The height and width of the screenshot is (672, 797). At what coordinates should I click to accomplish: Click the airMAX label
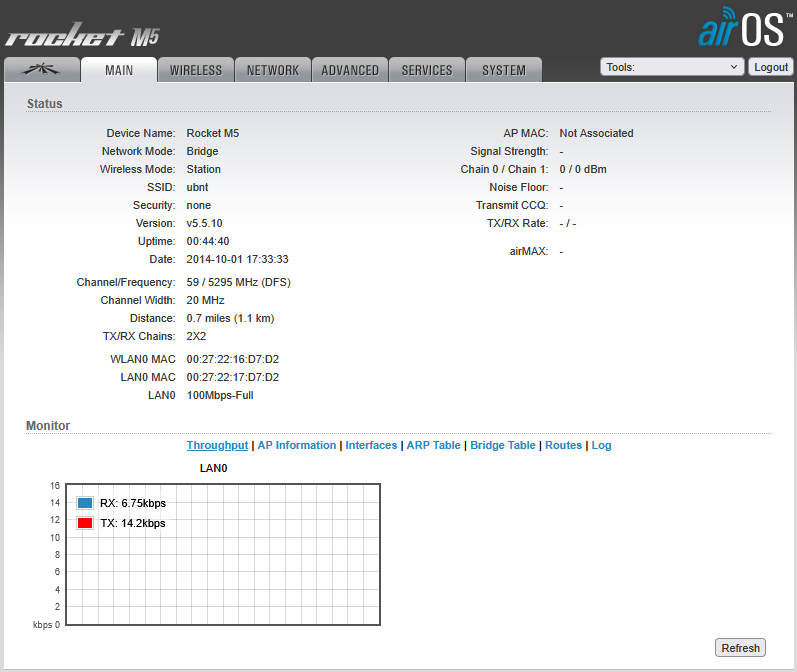tap(529, 251)
